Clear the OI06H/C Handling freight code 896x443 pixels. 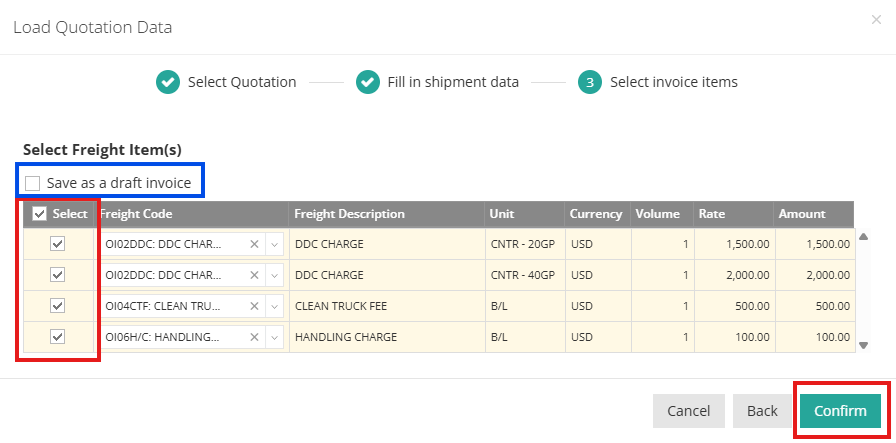click(x=254, y=337)
